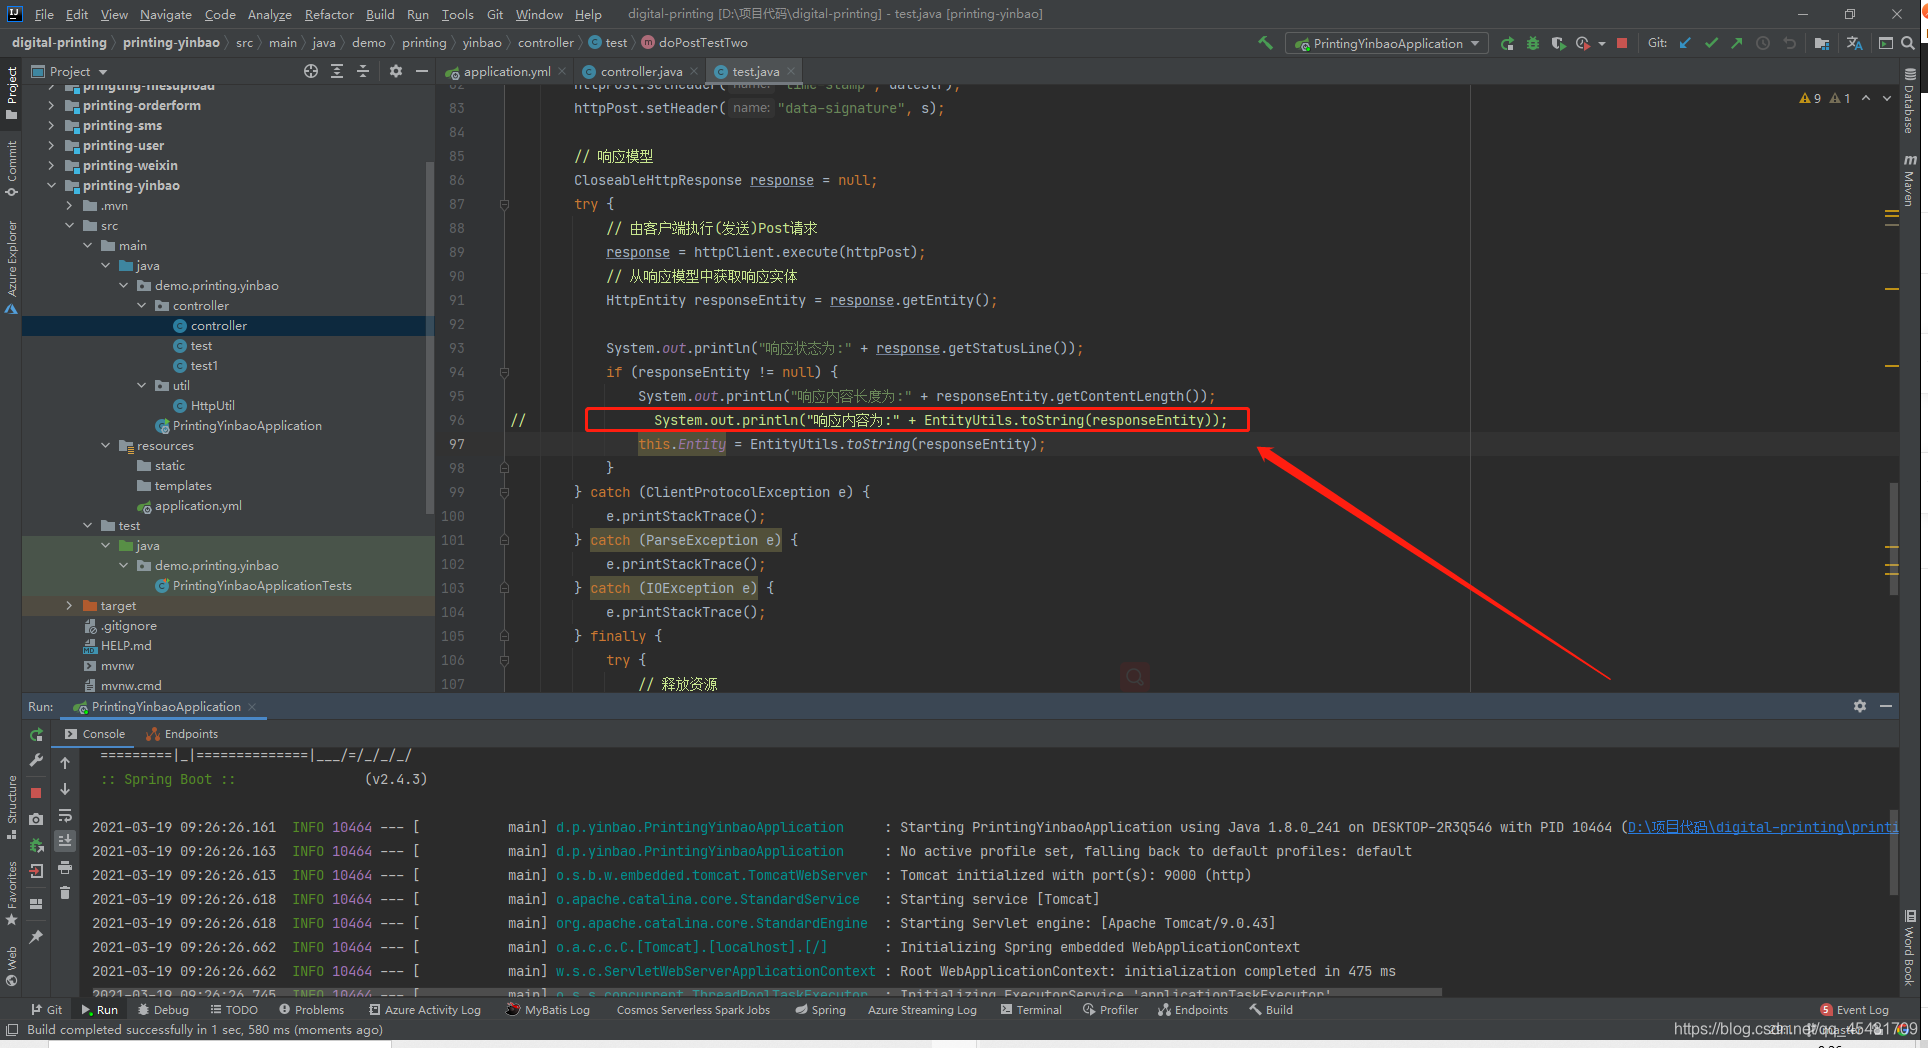
Task: Collapse the demo.printing.yinbao package node
Action: [x=123, y=285]
